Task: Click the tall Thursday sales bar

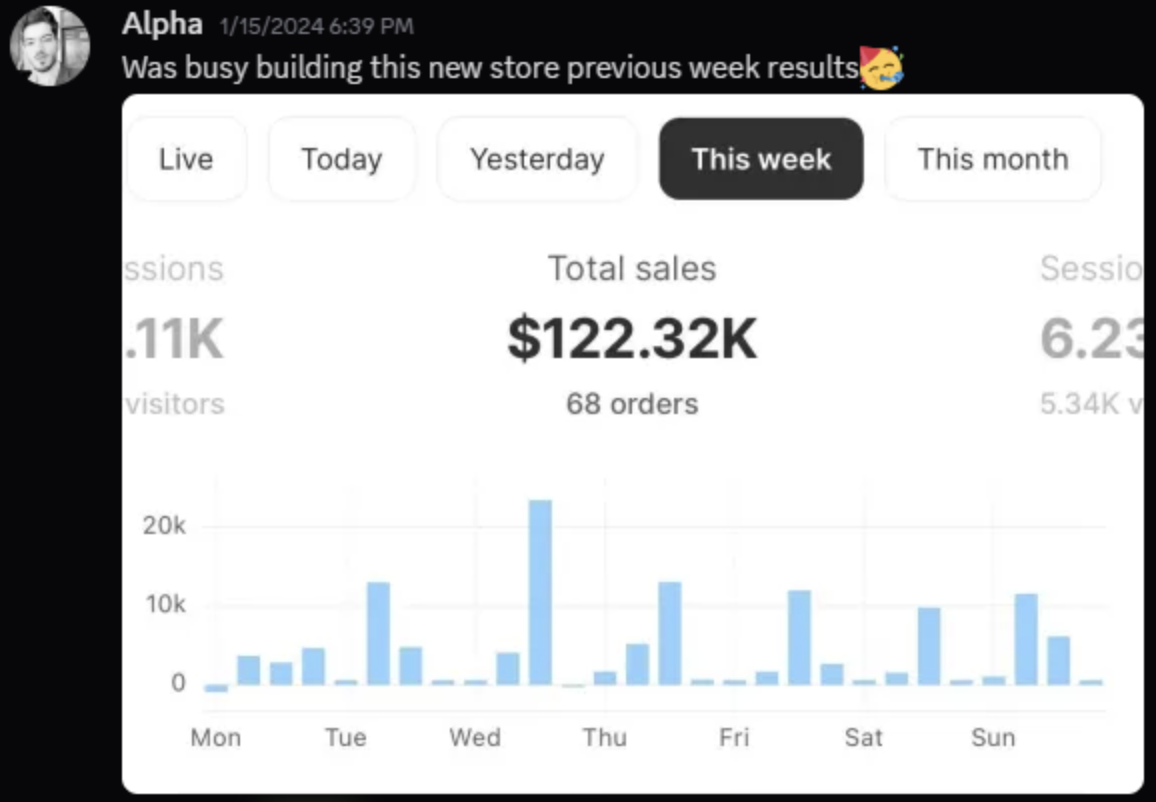Action: 670,633
